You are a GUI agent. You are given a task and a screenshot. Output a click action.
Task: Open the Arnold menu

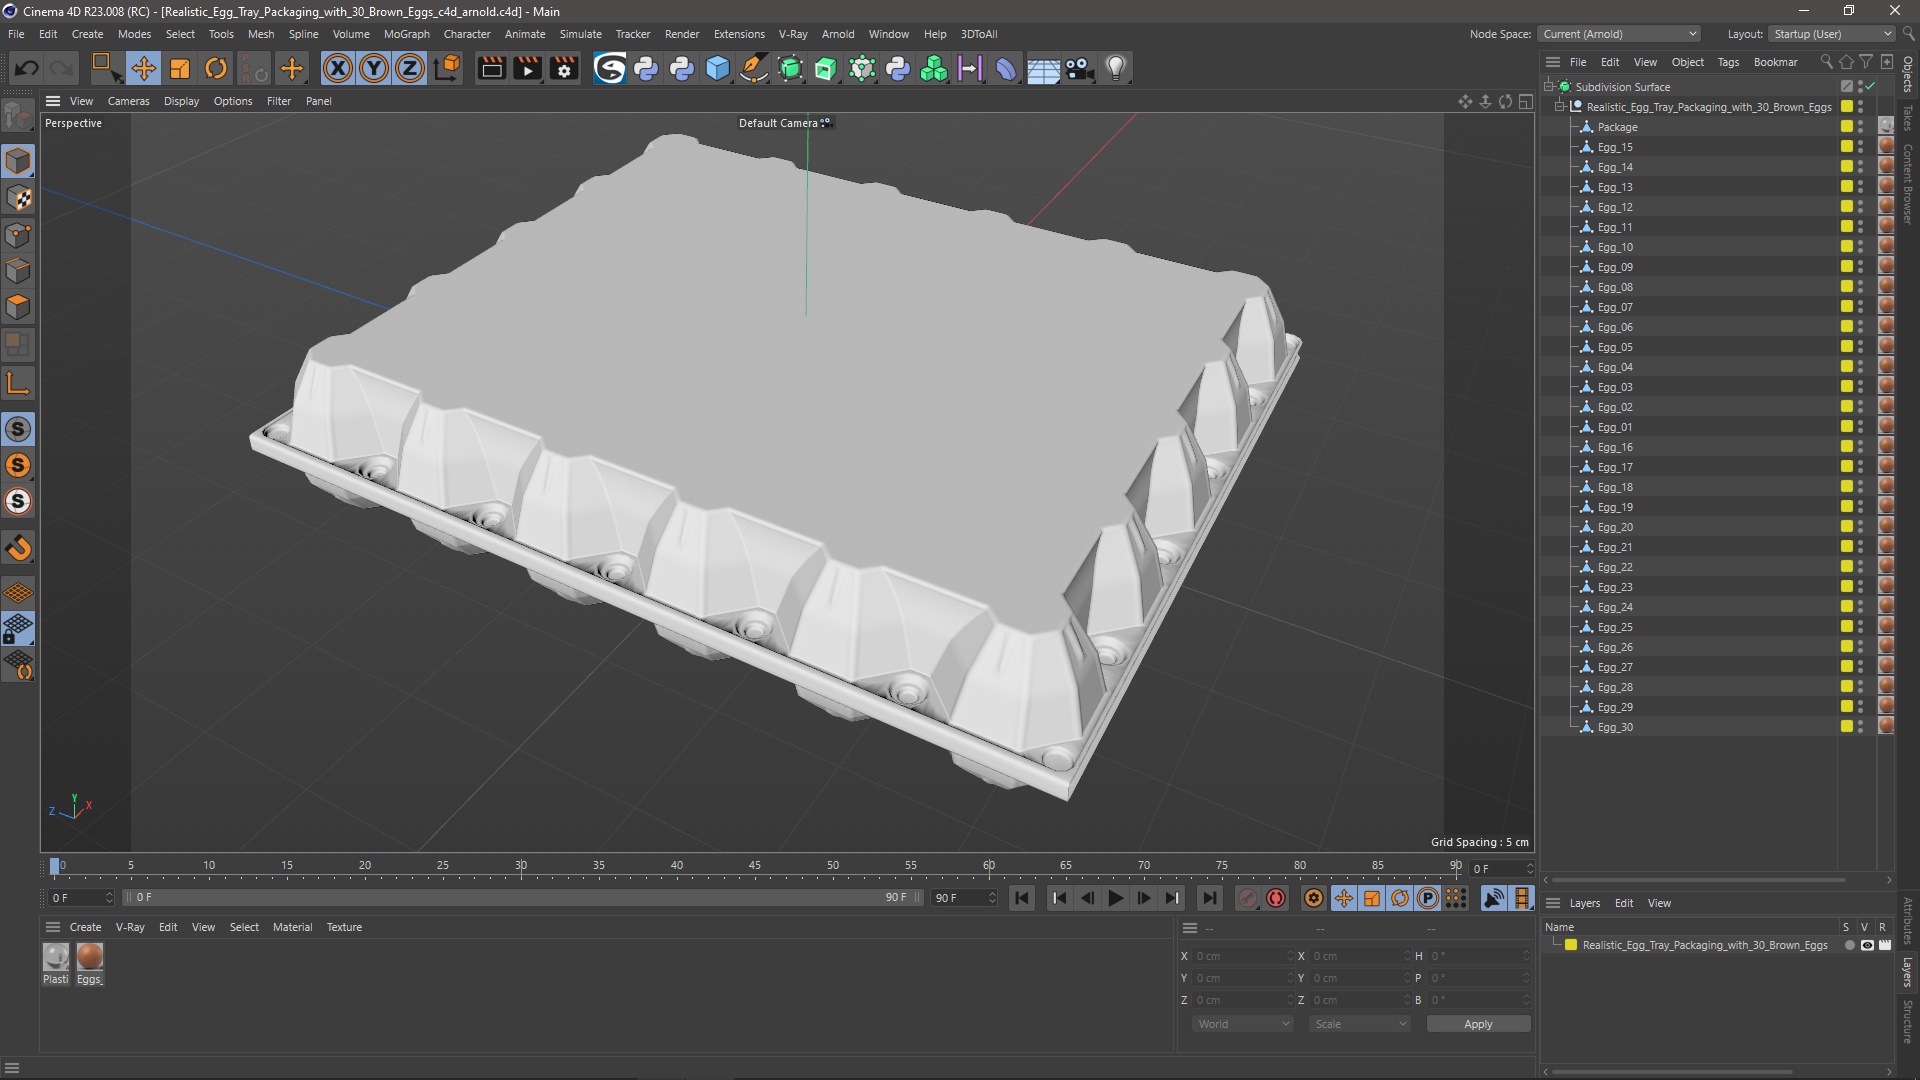click(x=838, y=34)
